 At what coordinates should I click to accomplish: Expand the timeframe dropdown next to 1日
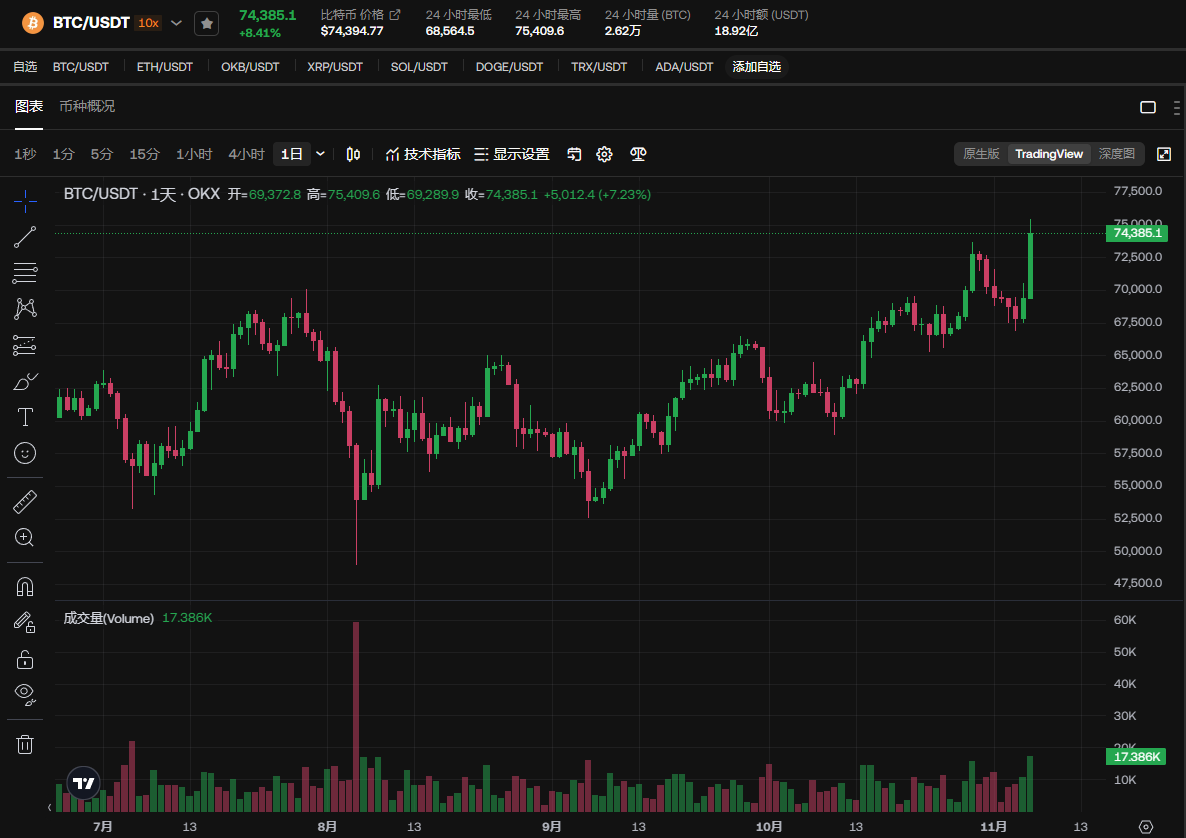click(x=320, y=154)
